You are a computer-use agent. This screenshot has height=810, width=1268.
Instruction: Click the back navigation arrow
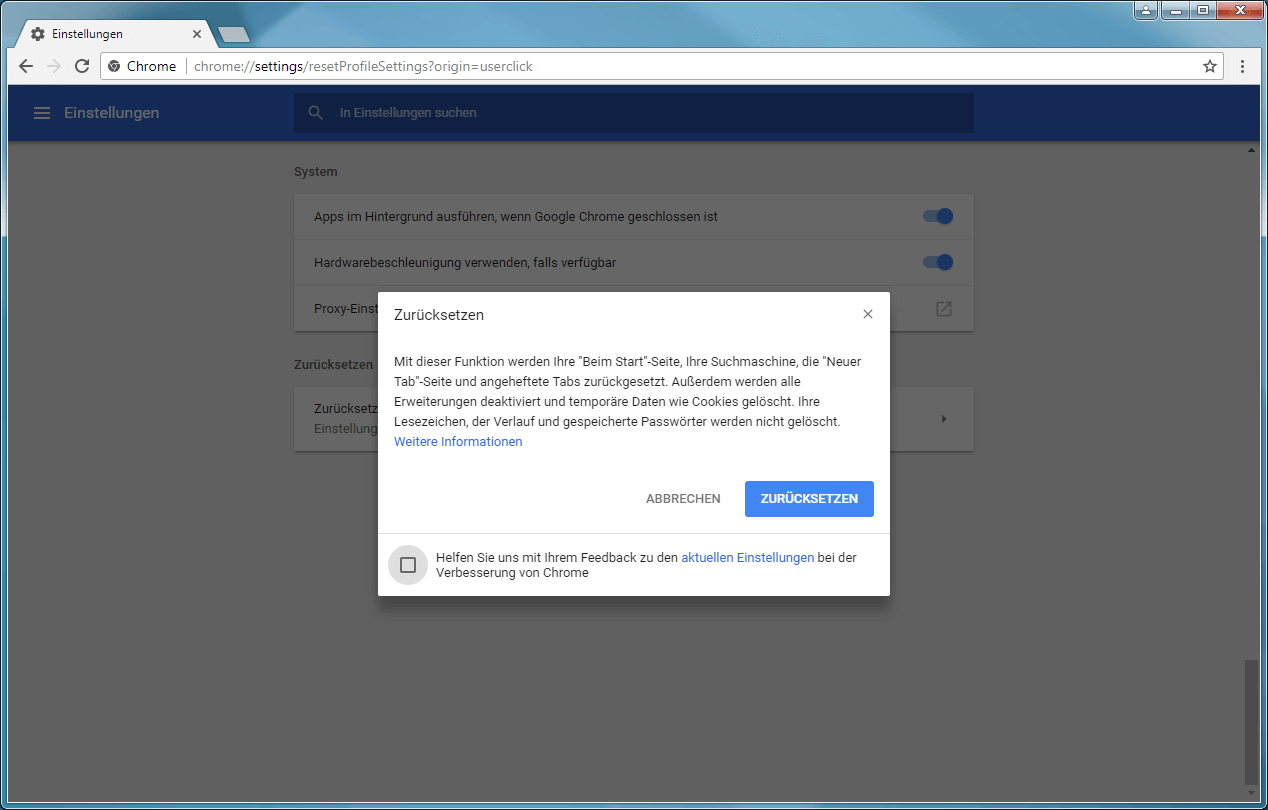coord(26,66)
